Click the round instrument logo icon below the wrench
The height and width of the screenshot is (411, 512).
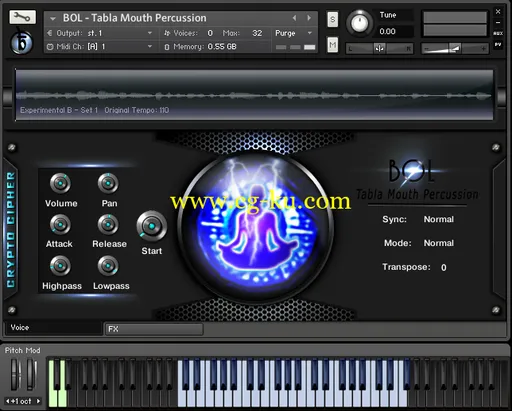tap(21, 43)
